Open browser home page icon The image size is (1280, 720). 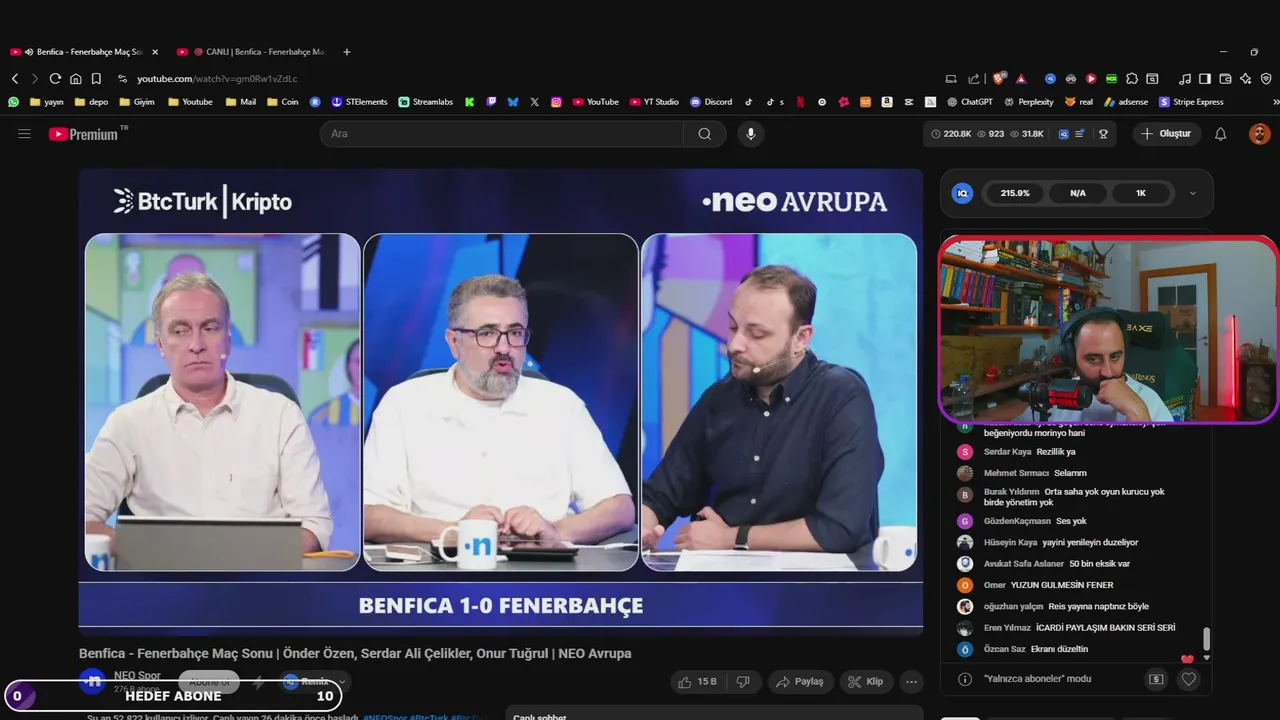(76, 79)
